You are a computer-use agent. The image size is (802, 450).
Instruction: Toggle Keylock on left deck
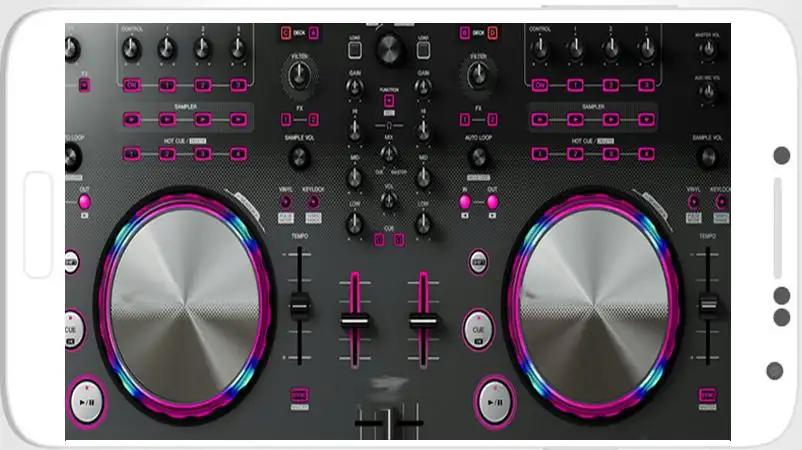pos(313,202)
